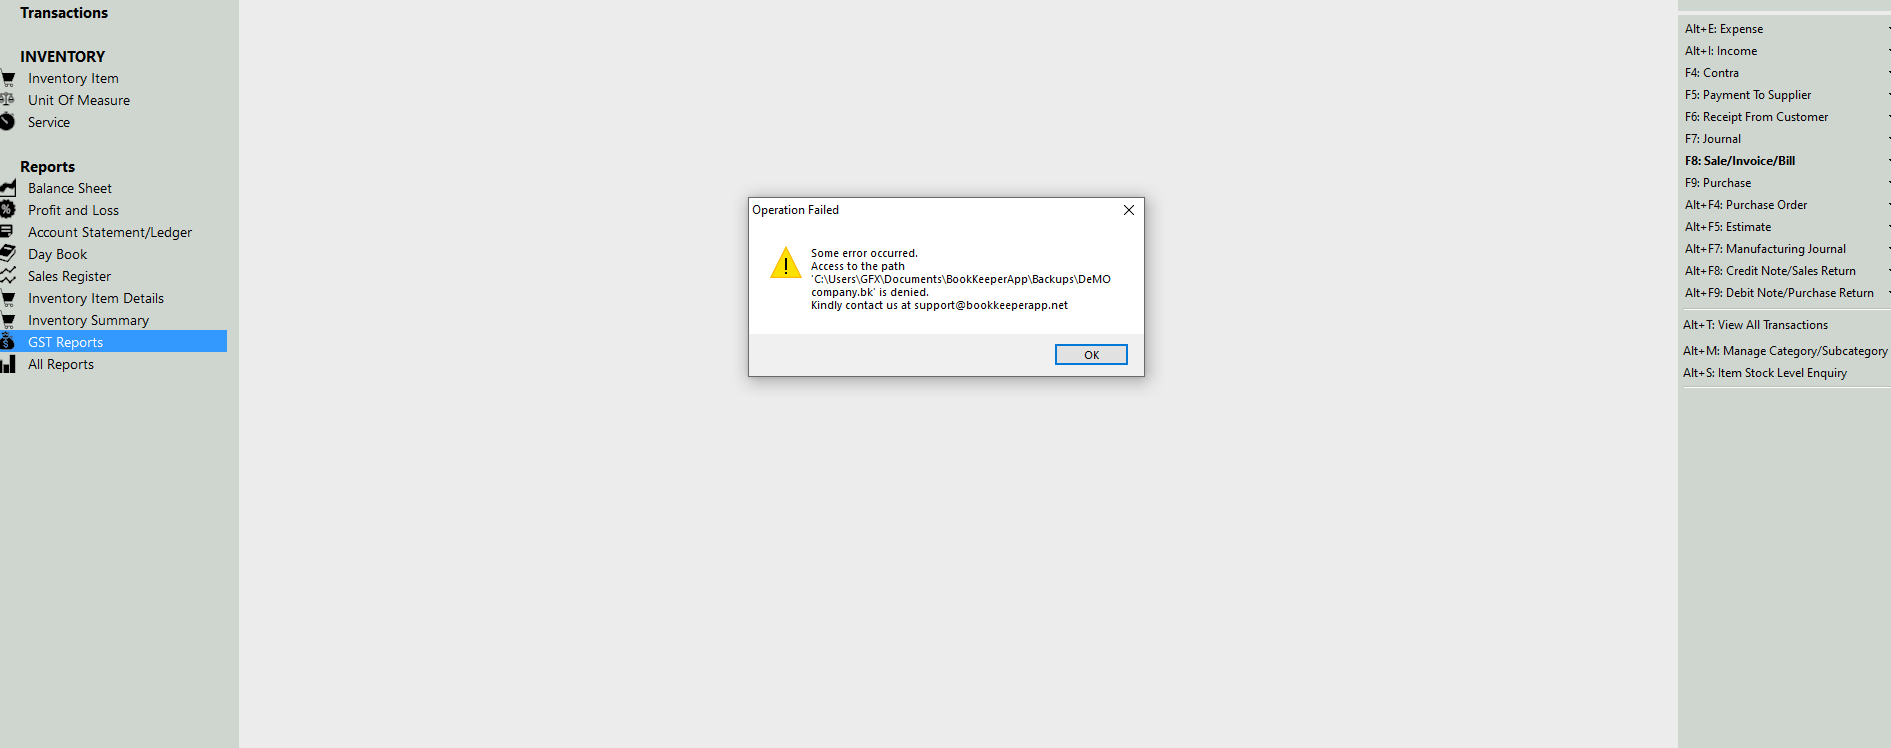Click the warning triangle icon in dialog

(x=786, y=263)
